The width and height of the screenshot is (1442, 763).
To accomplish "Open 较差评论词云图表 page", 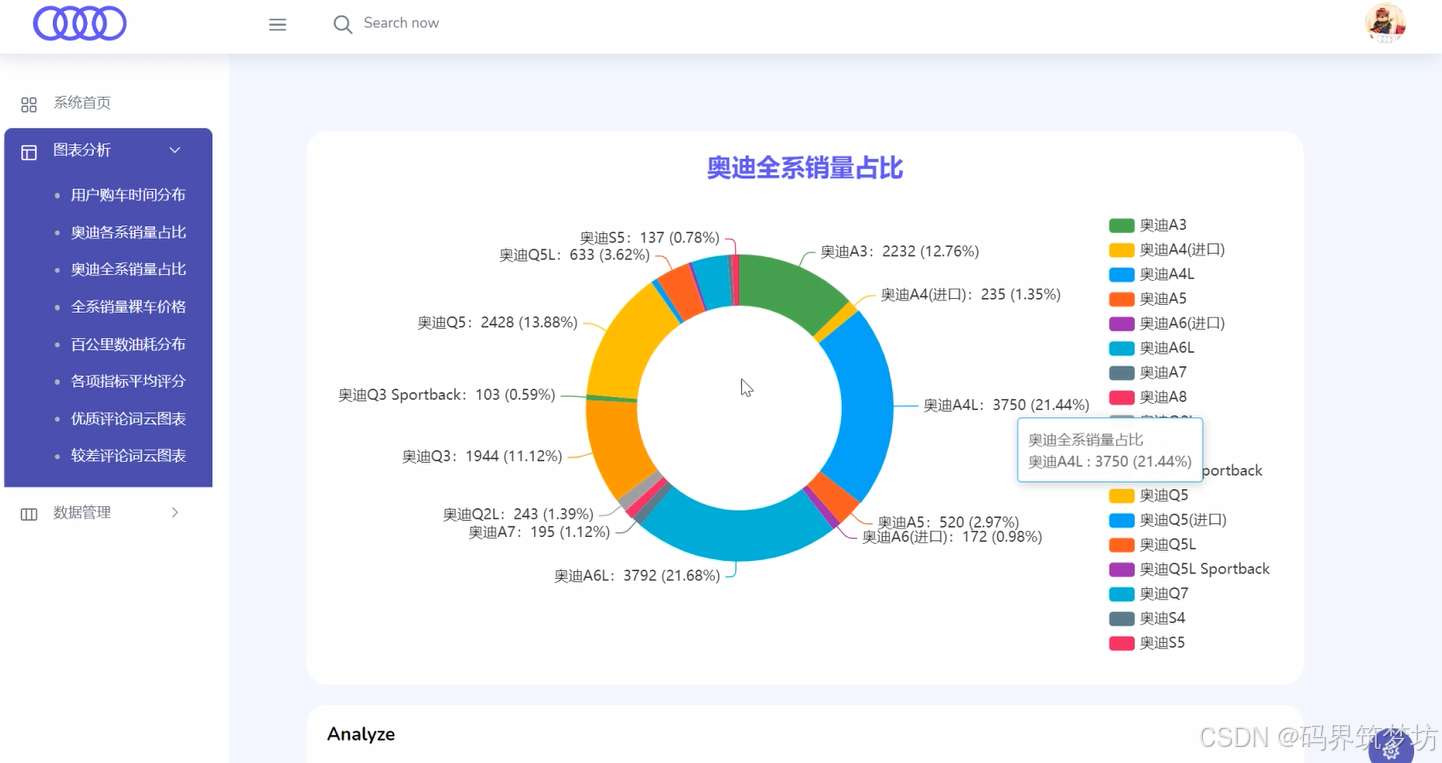I will click(128, 456).
